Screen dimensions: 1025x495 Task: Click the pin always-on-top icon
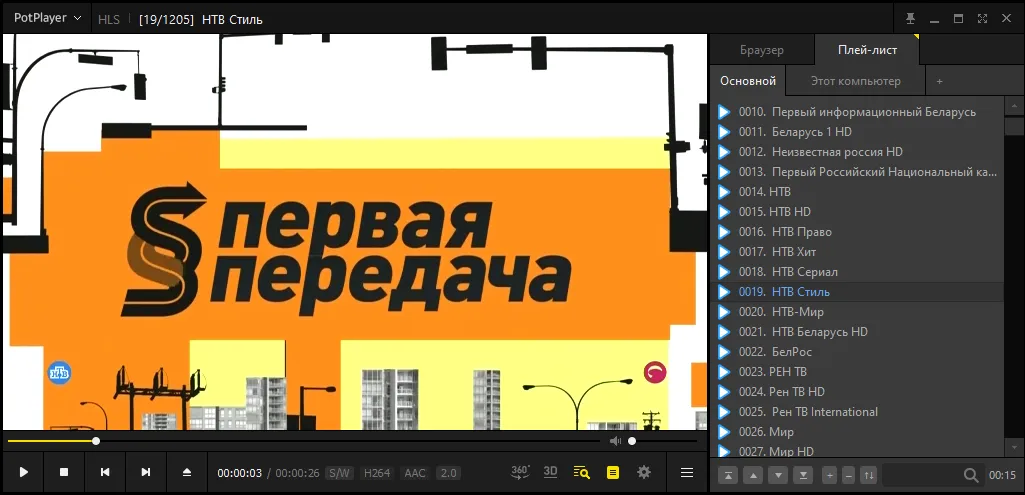click(910, 18)
